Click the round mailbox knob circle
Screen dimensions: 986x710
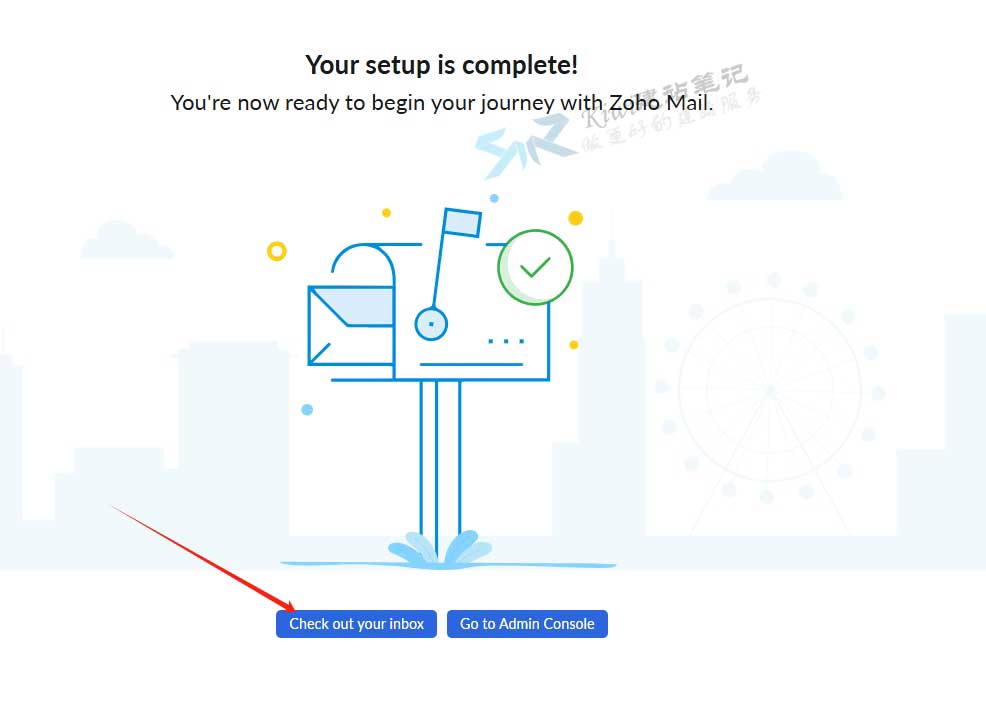(431, 324)
